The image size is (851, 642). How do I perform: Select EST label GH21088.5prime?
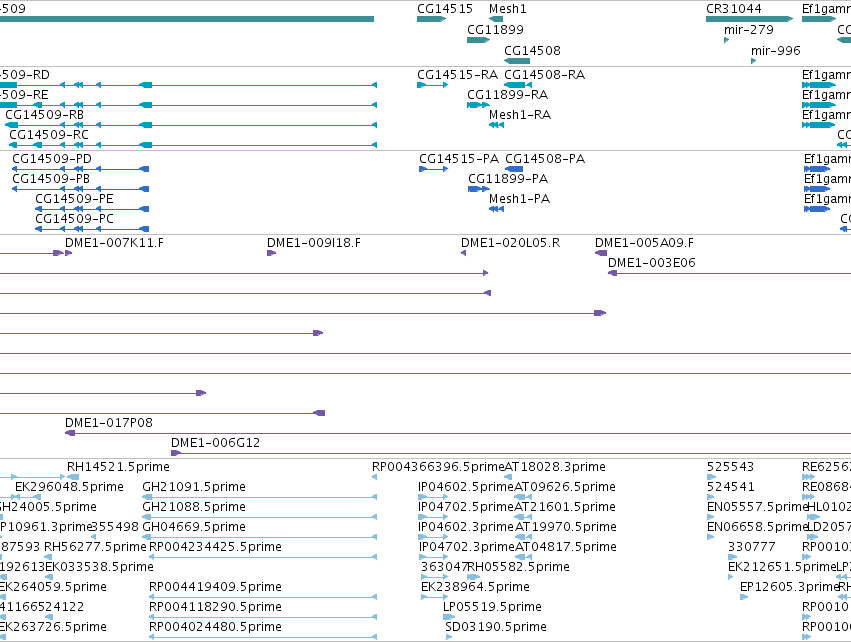click(x=194, y=507)
